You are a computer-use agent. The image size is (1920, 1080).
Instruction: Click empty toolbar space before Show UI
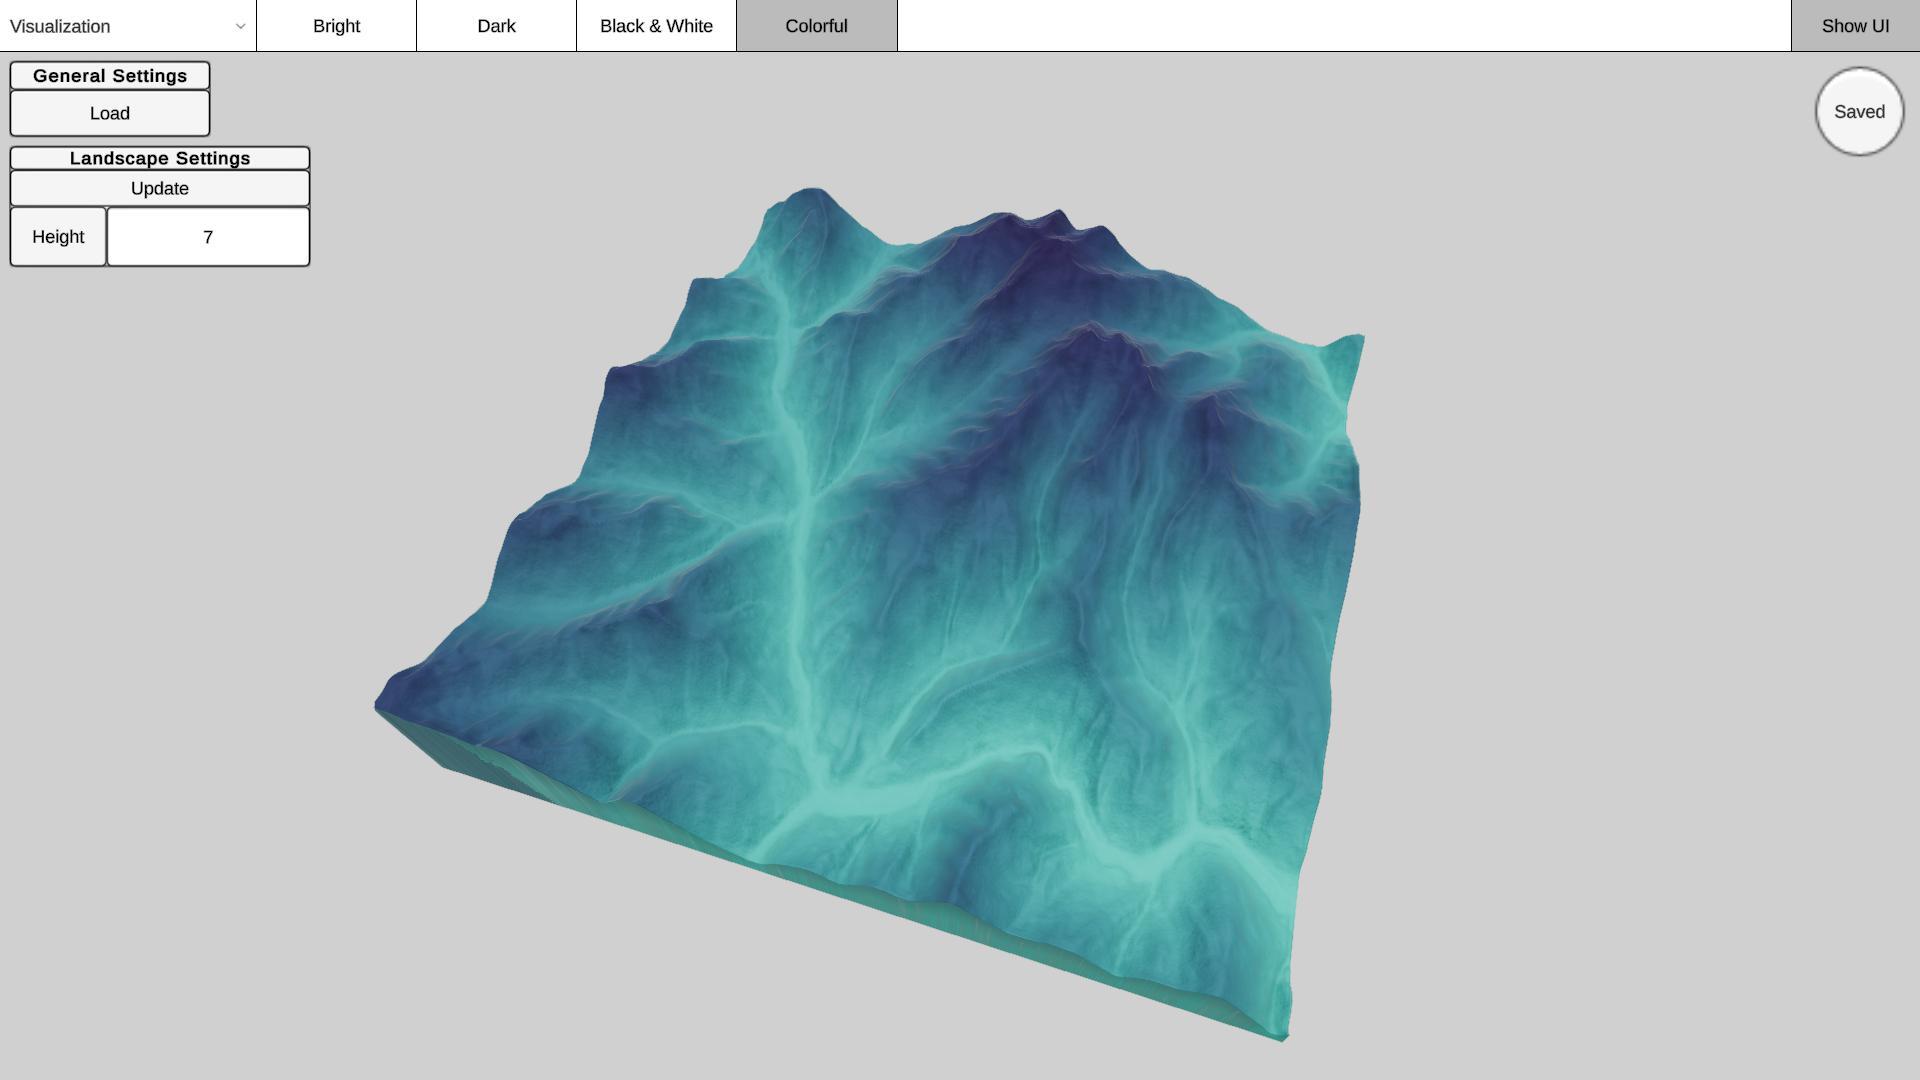[1340, 26]
